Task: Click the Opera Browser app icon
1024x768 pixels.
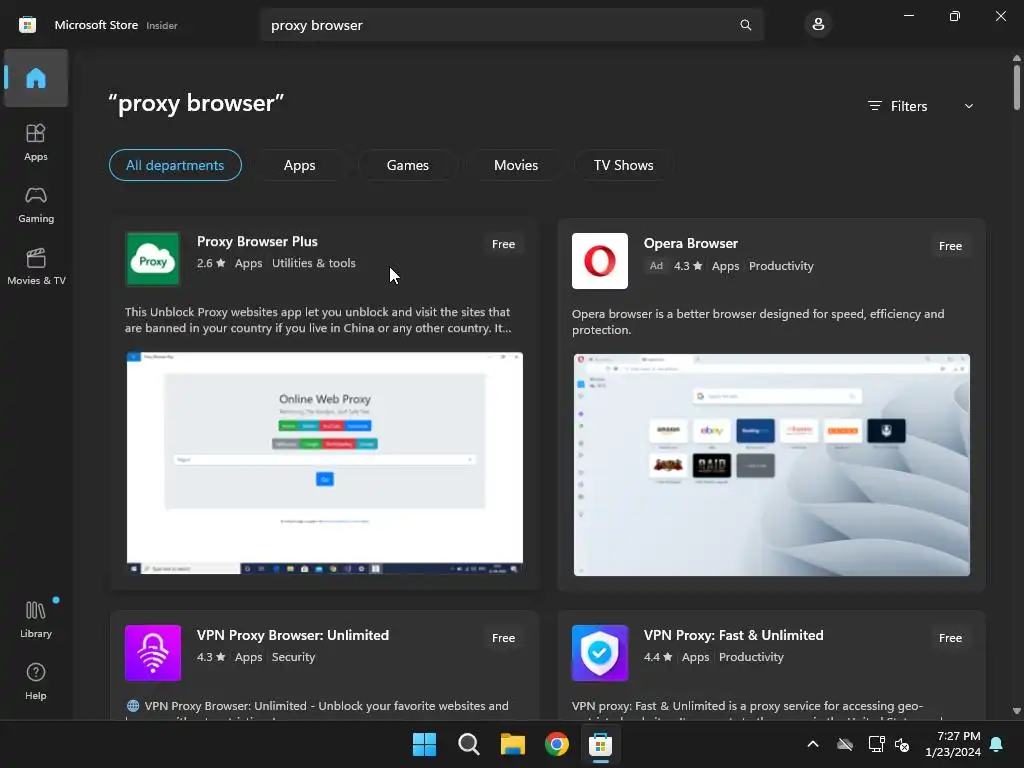Action: tap(600, 261)
